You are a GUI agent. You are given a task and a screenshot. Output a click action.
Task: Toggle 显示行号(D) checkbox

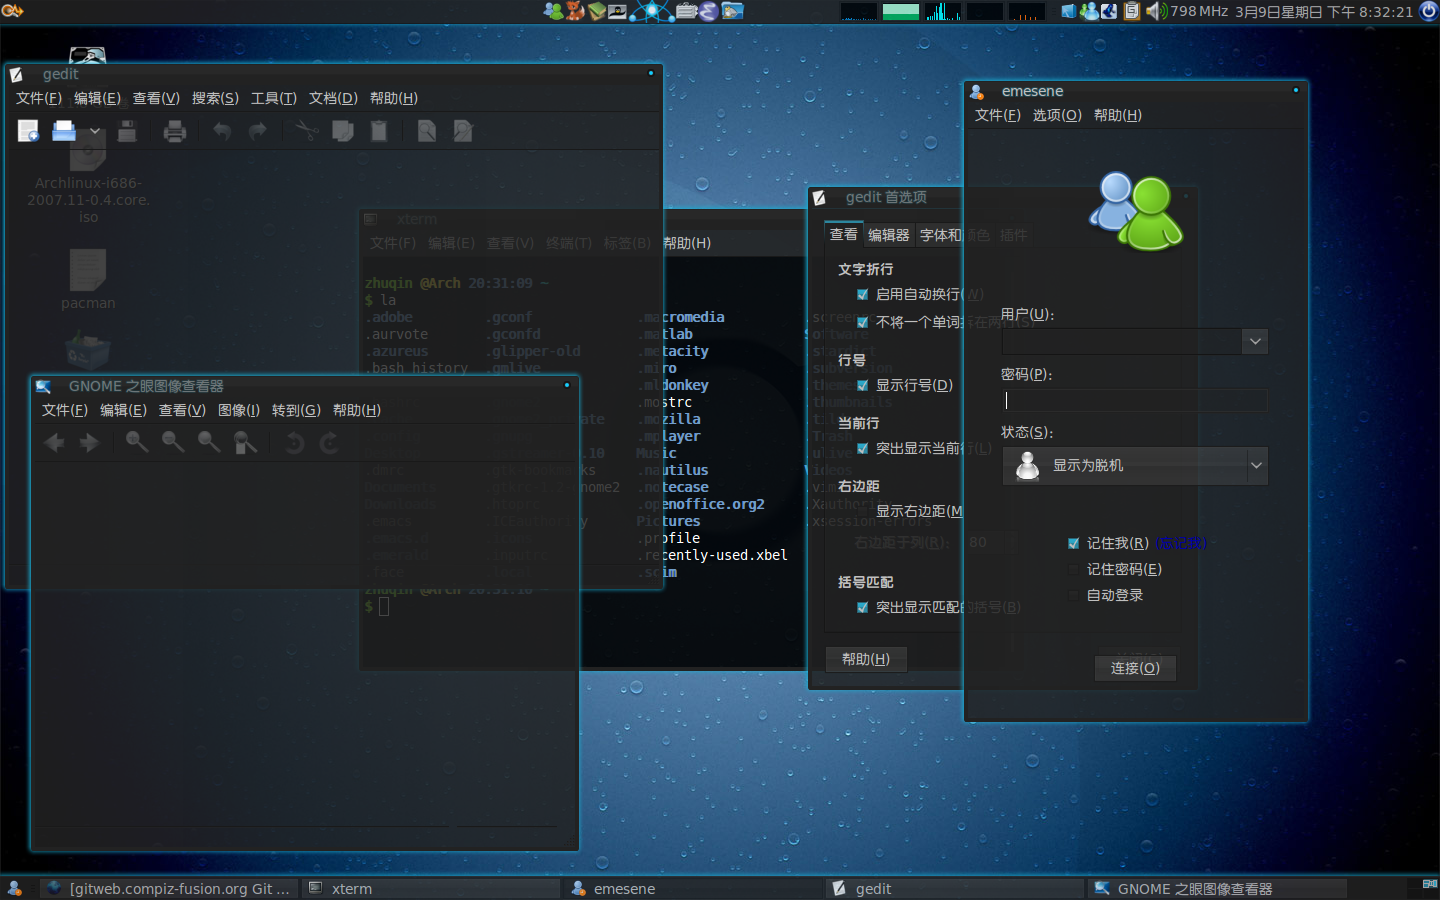862,386
